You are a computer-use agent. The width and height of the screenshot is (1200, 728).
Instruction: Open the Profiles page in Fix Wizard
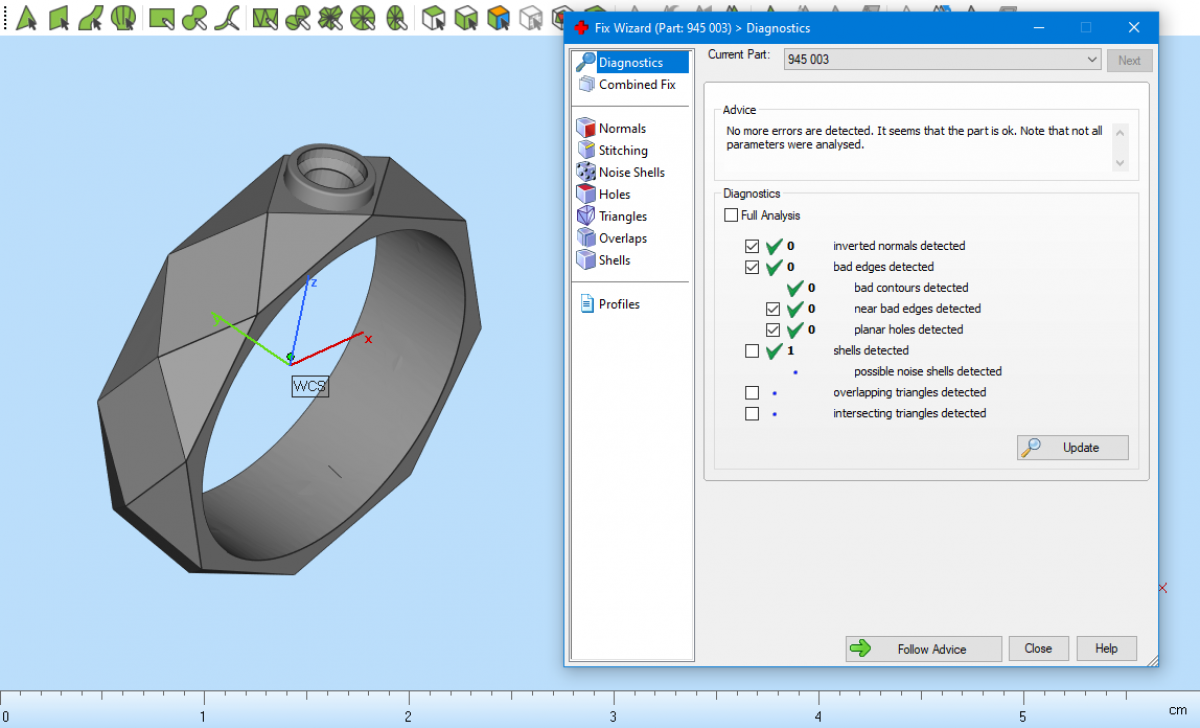[x=619, y=304]
